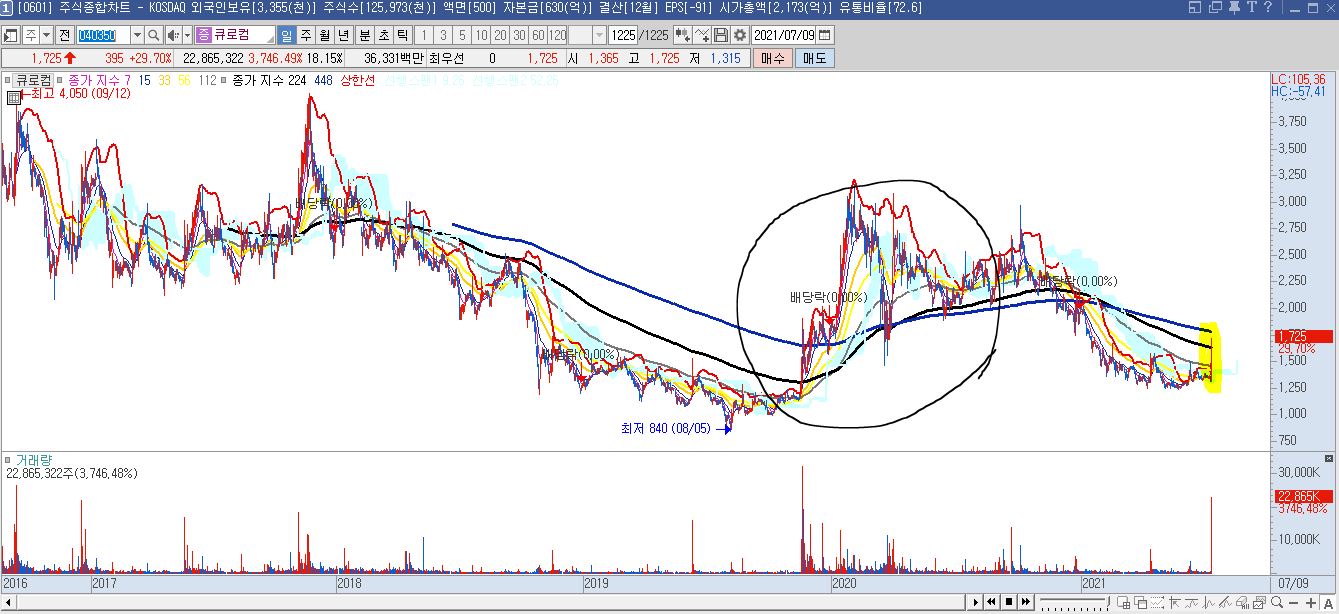Click the rewind button in chart replay
Screen dimensions: 1339x614
click(x=992, y=602)
